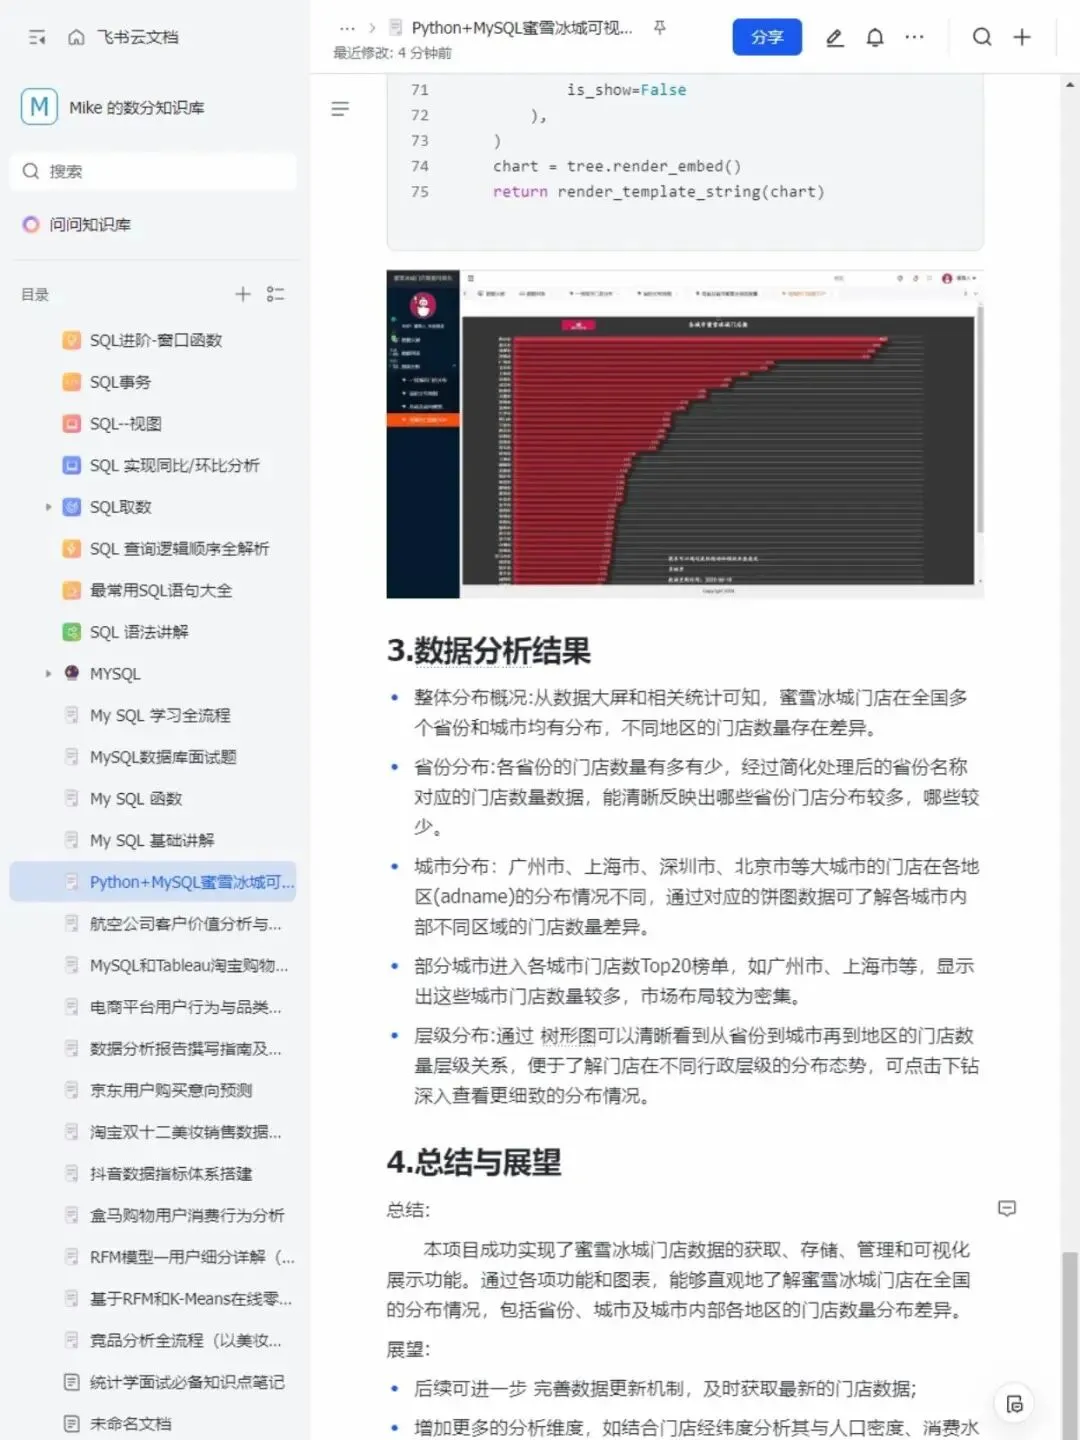This screenshot has width=1080, height=1440.
Task: Click the MYSQL emoji page icon
Action: tap(71, 674)
